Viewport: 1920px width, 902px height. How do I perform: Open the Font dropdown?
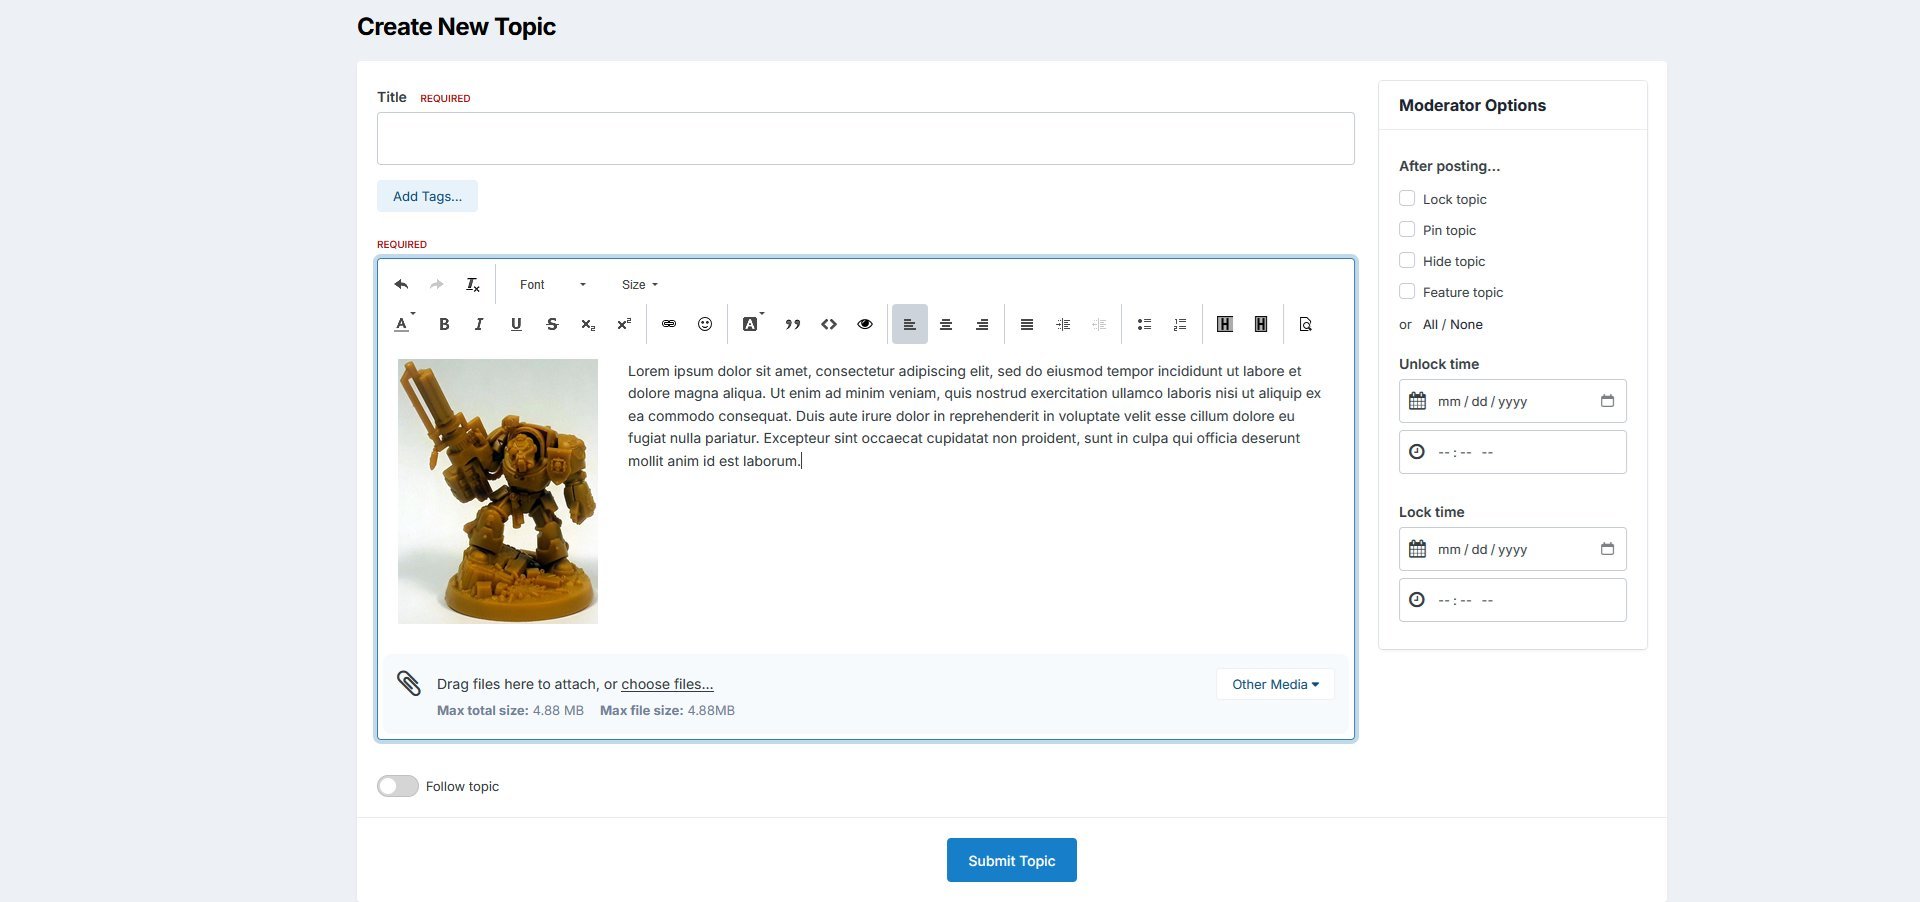(x=552, y=285)
